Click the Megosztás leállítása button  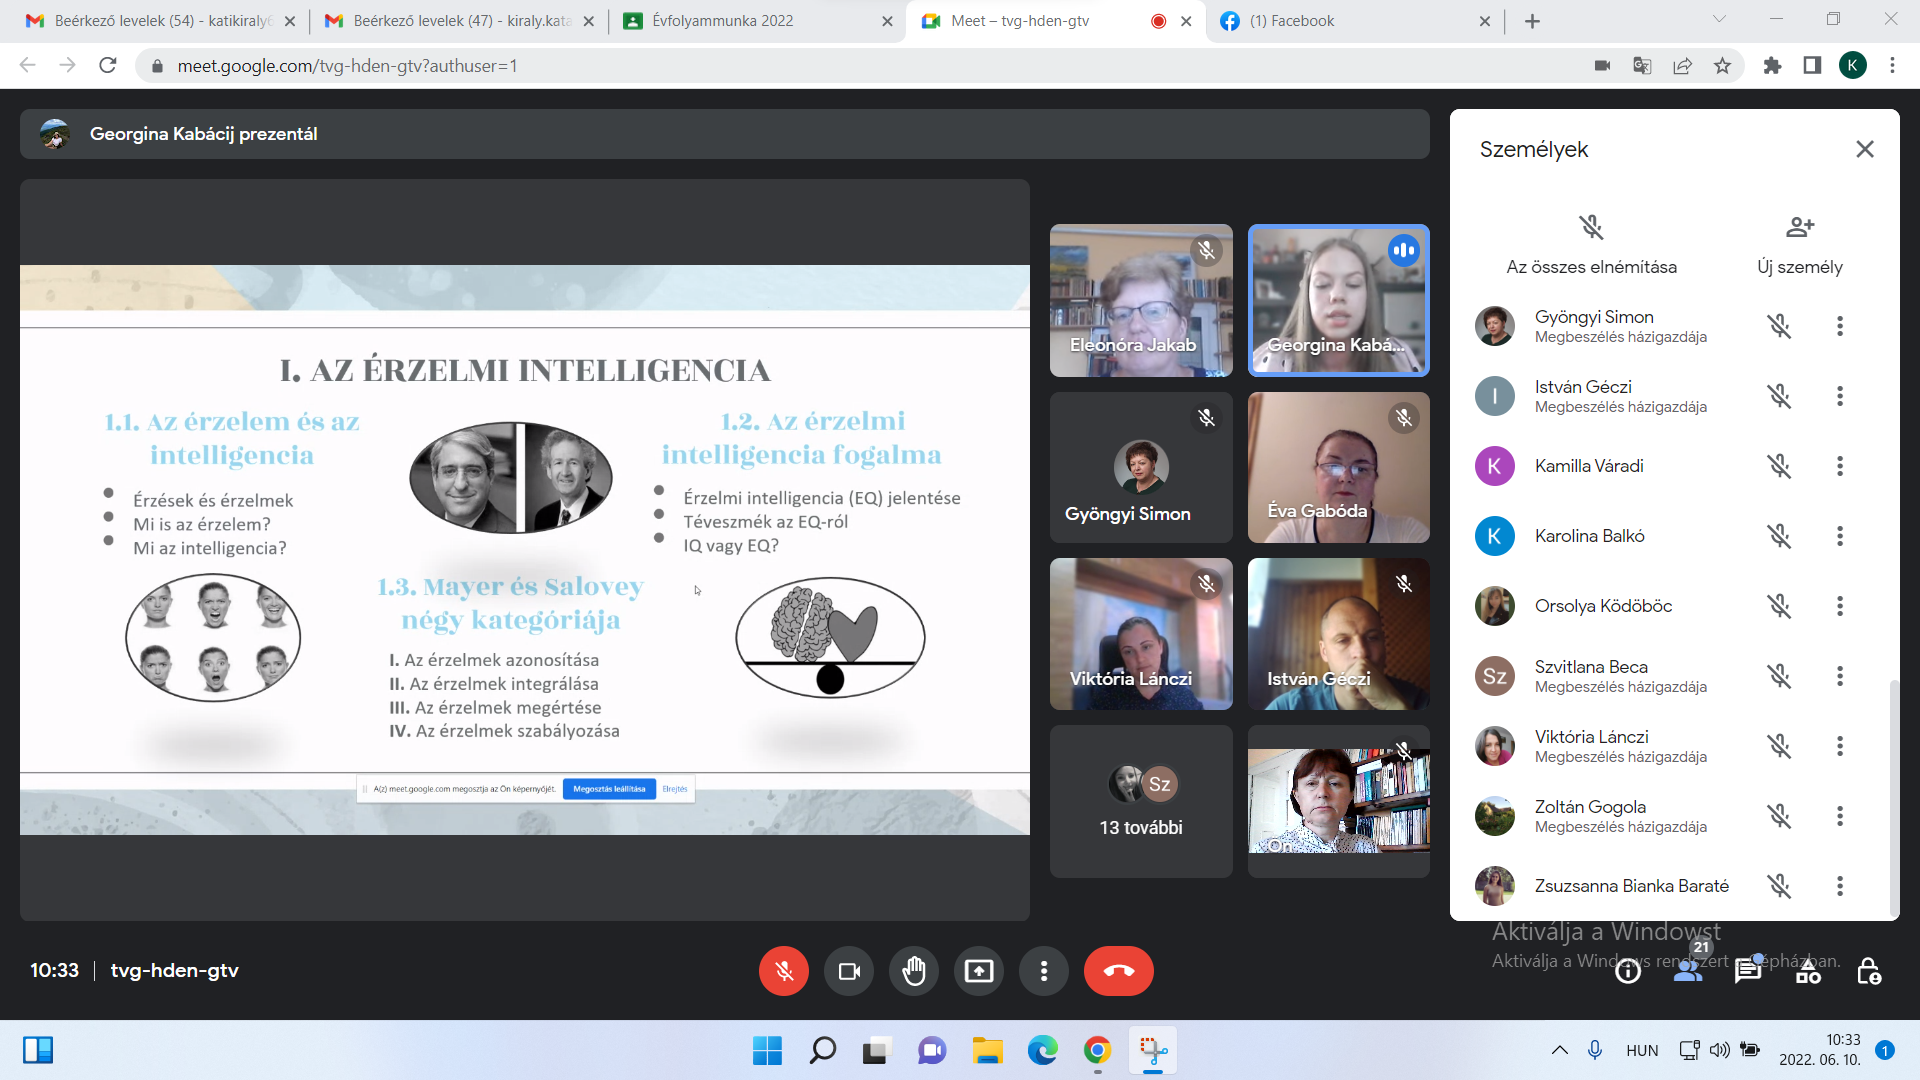[x=609, y=789]
